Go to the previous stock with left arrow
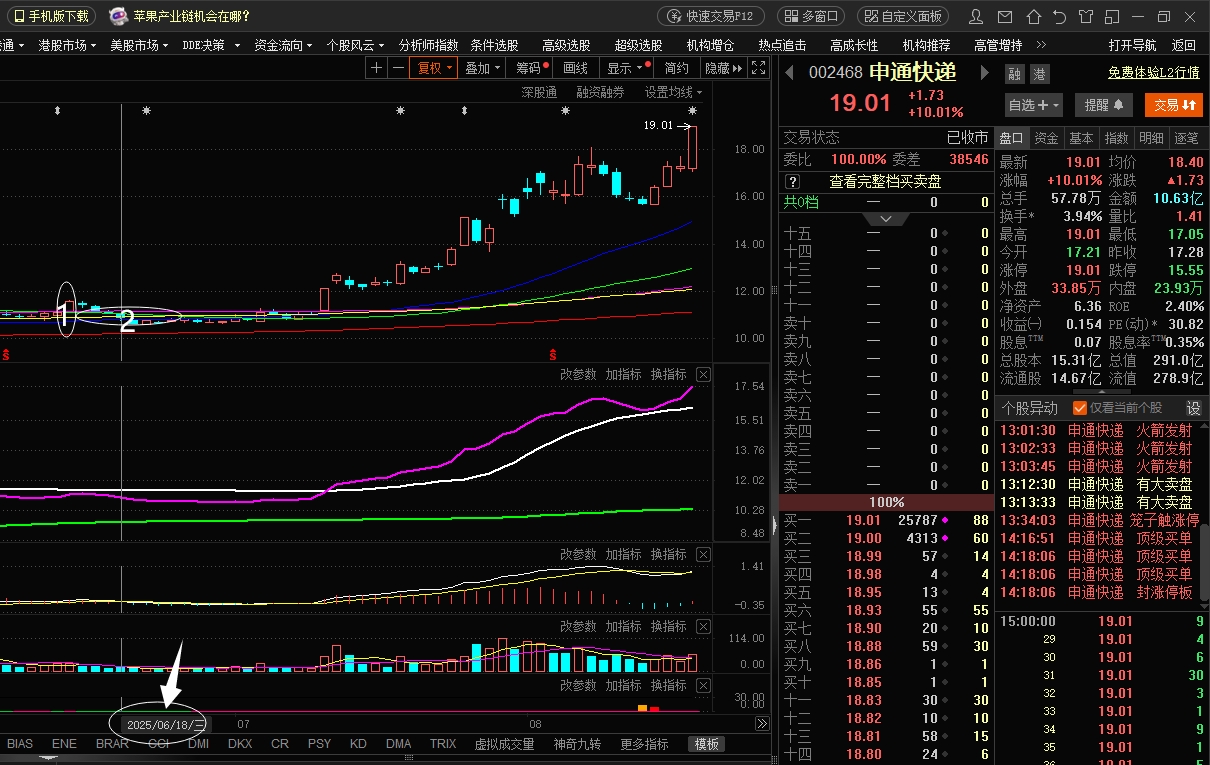The height and width of the screenshot is (765, 1210). pos(789,72)
